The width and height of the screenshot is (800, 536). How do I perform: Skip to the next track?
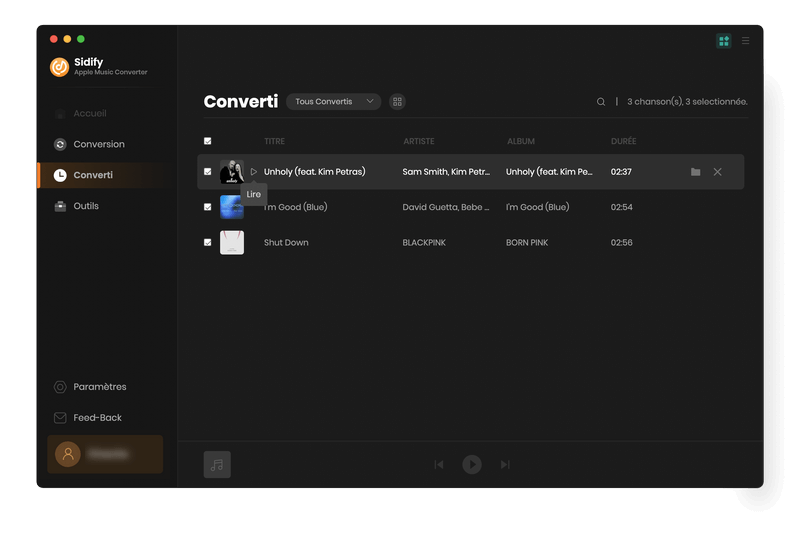(505, 464)
